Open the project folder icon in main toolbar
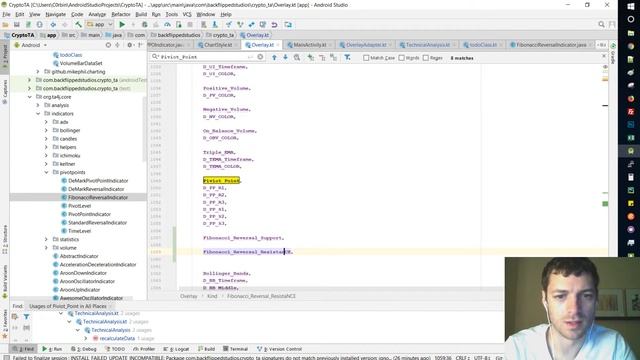The image size is (640, 360). 5,24
